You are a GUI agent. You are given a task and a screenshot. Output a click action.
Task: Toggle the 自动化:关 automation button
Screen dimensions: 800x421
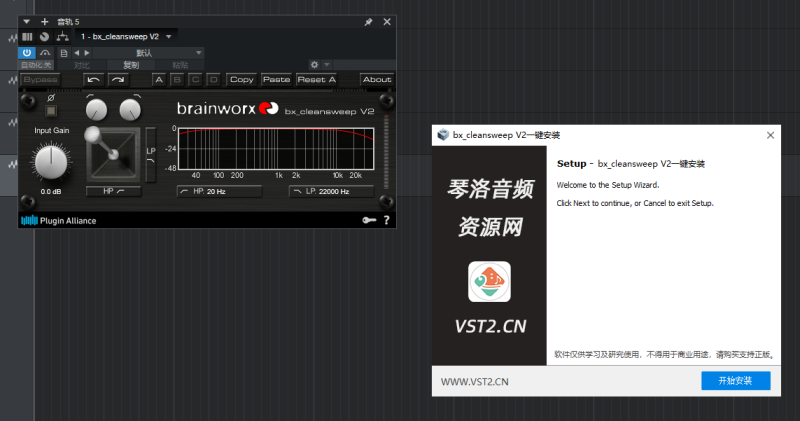tap(36, 65)
